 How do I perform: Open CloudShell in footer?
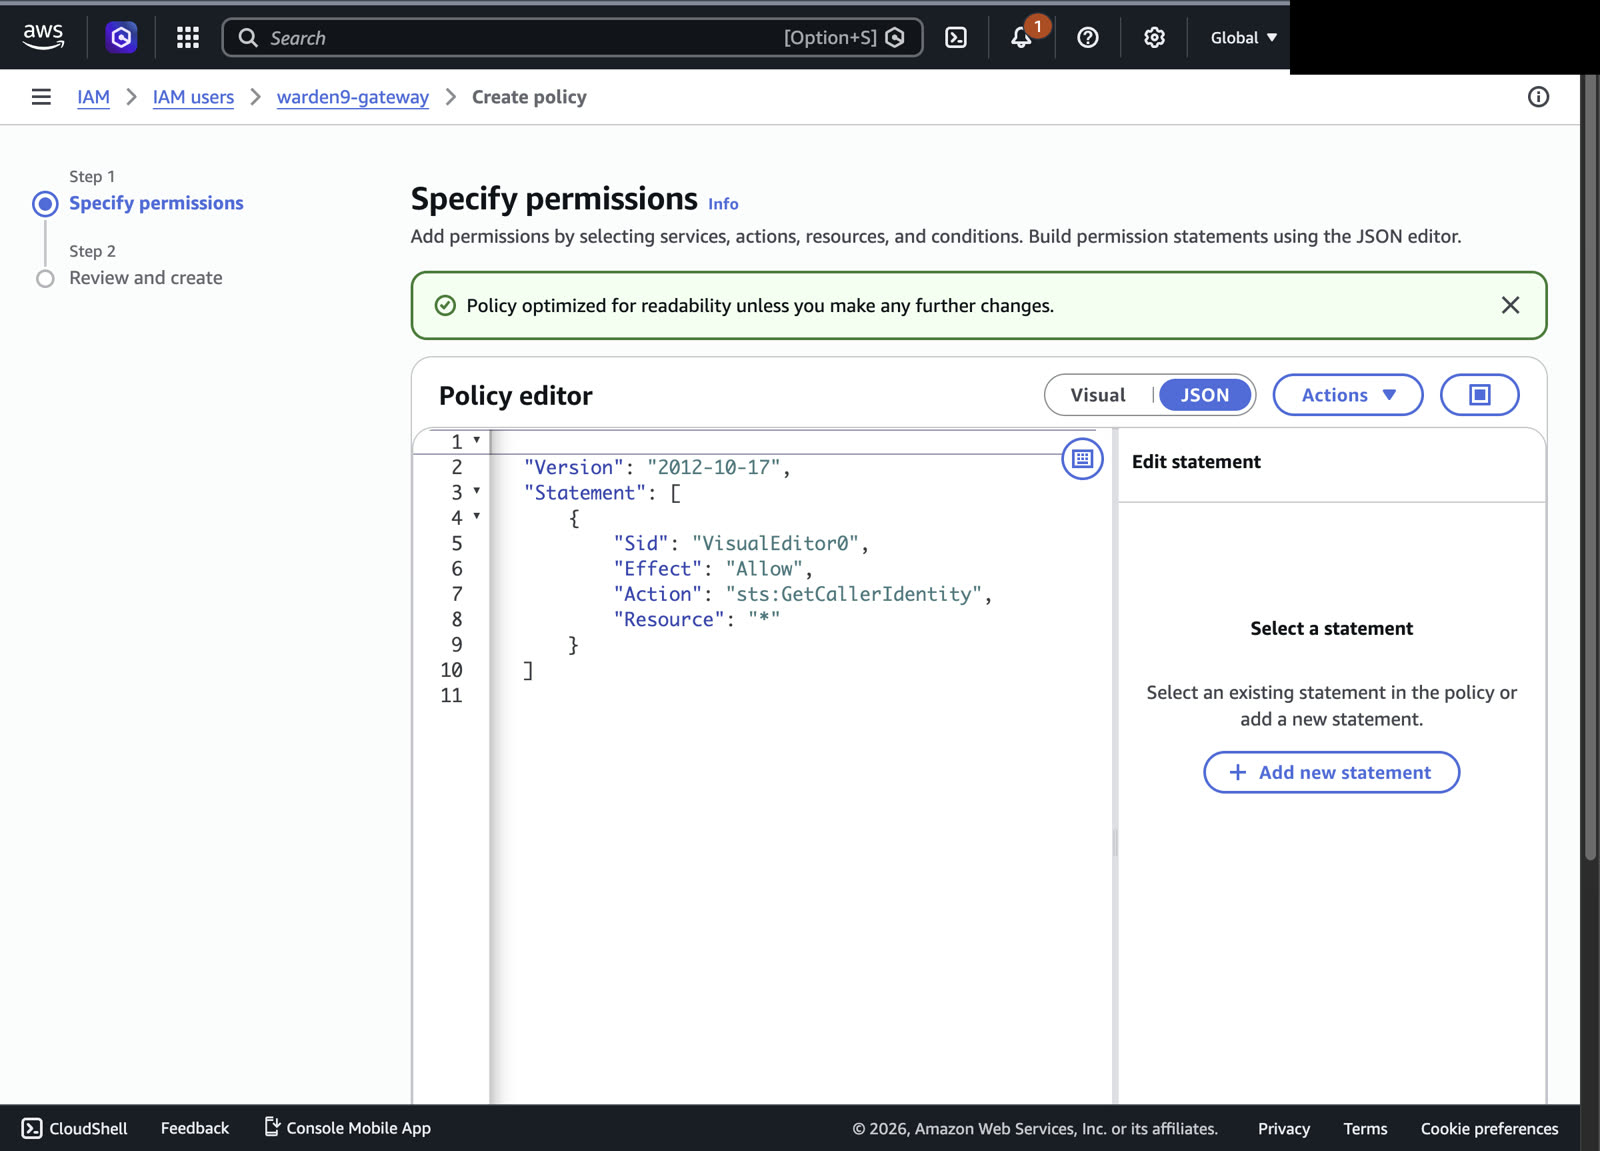coord(75,1128)
